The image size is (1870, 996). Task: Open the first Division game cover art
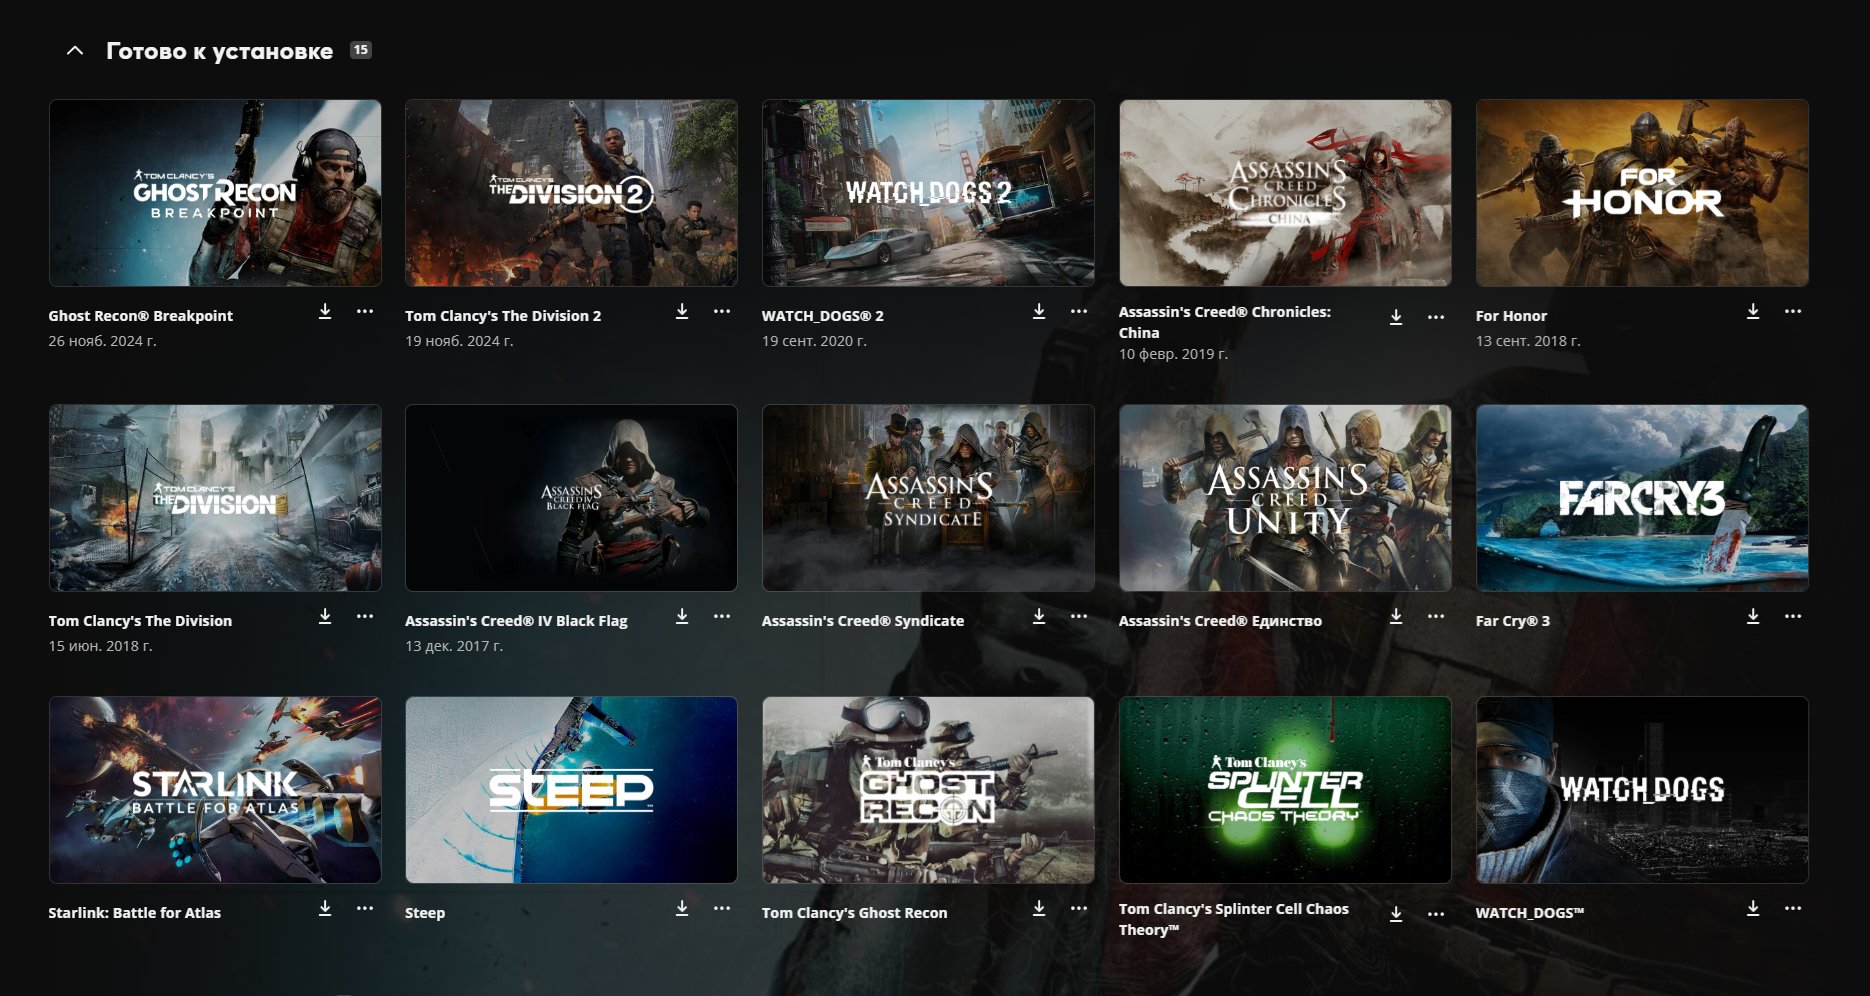[x=215, y=498]
